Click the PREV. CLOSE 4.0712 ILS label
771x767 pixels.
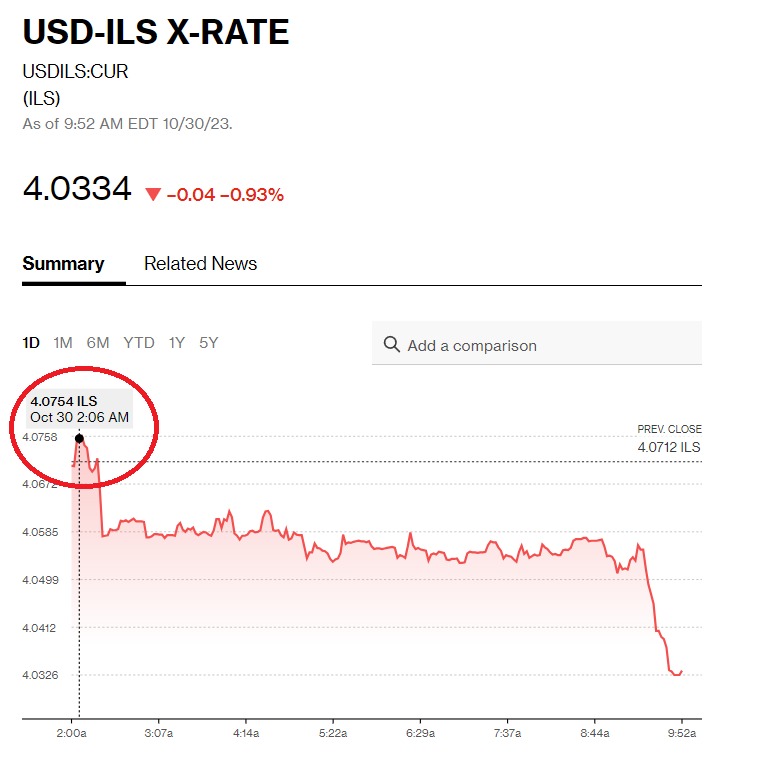669,439
